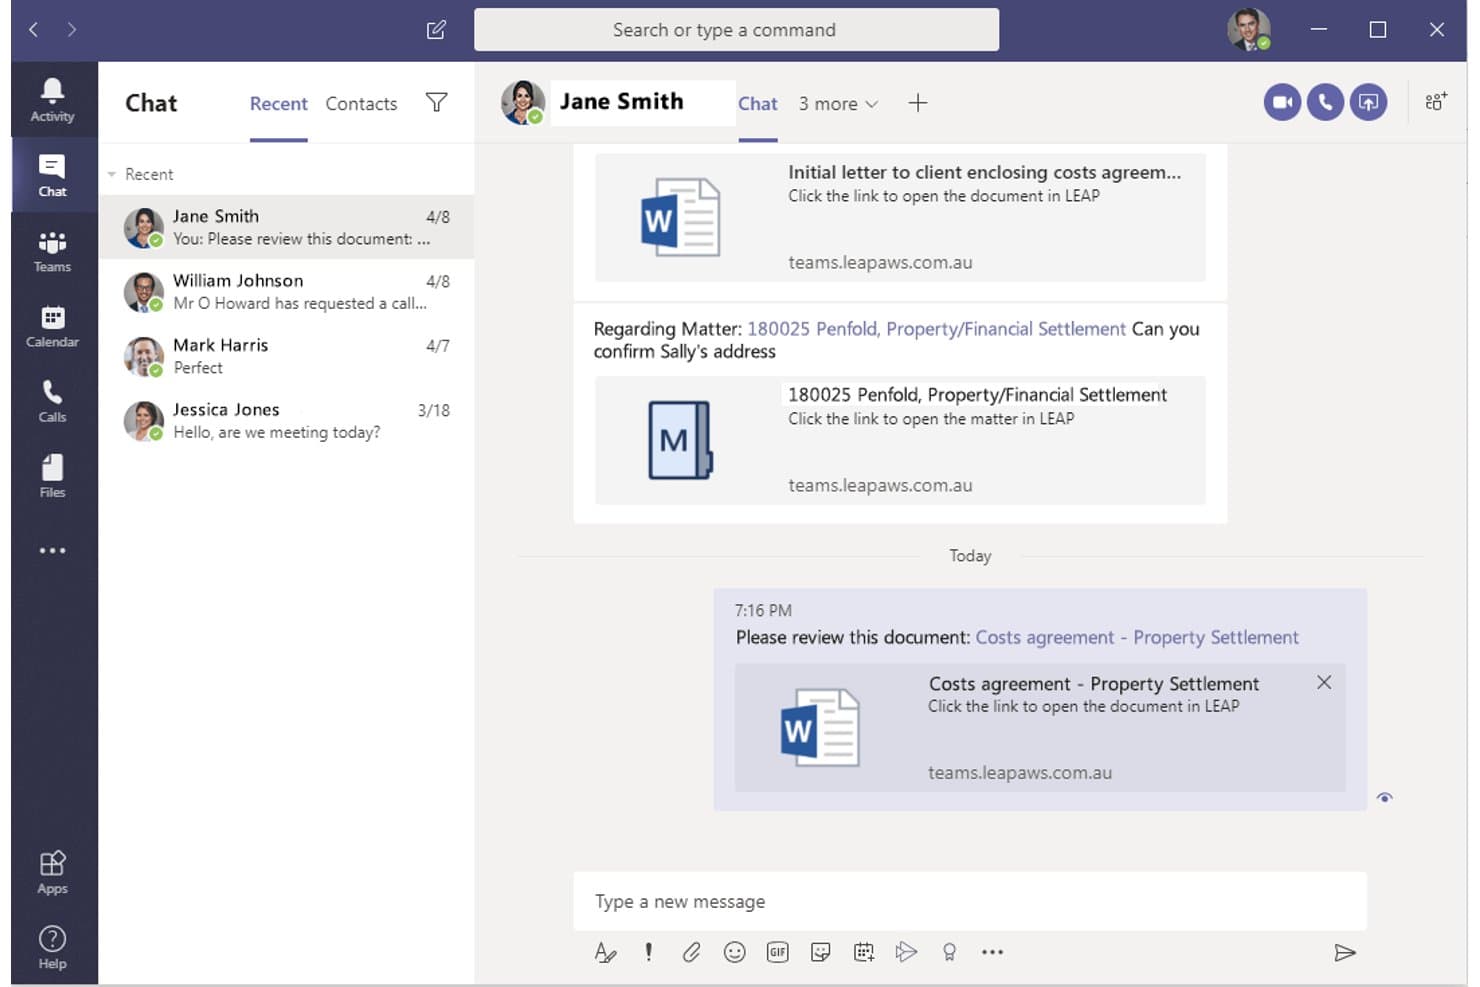Go back using the back arrow
Screen dimensions: 1480x987
pyautogui.click(x=34, y=30)
